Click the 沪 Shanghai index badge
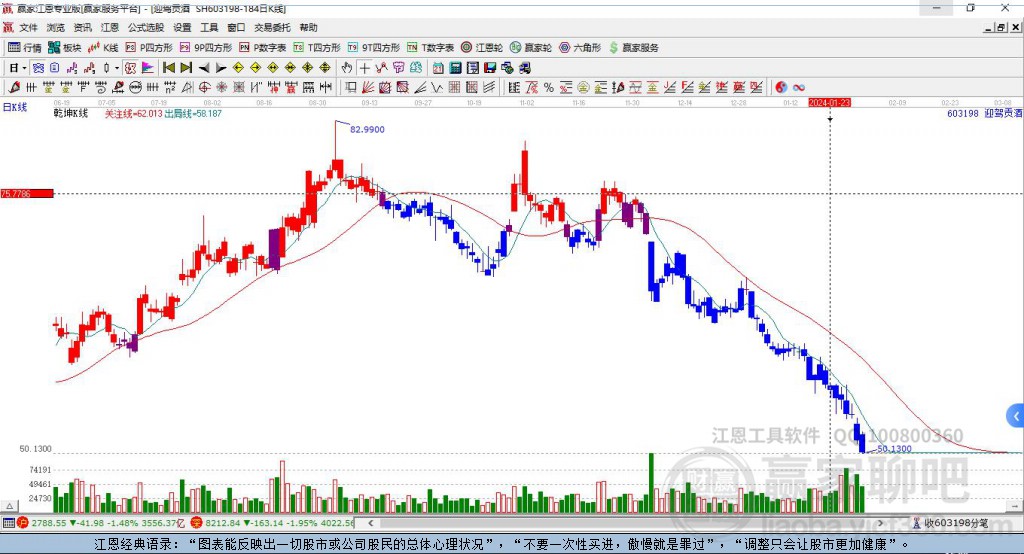The height and width of the screenshot is (554, 1024). pos(23,523)
